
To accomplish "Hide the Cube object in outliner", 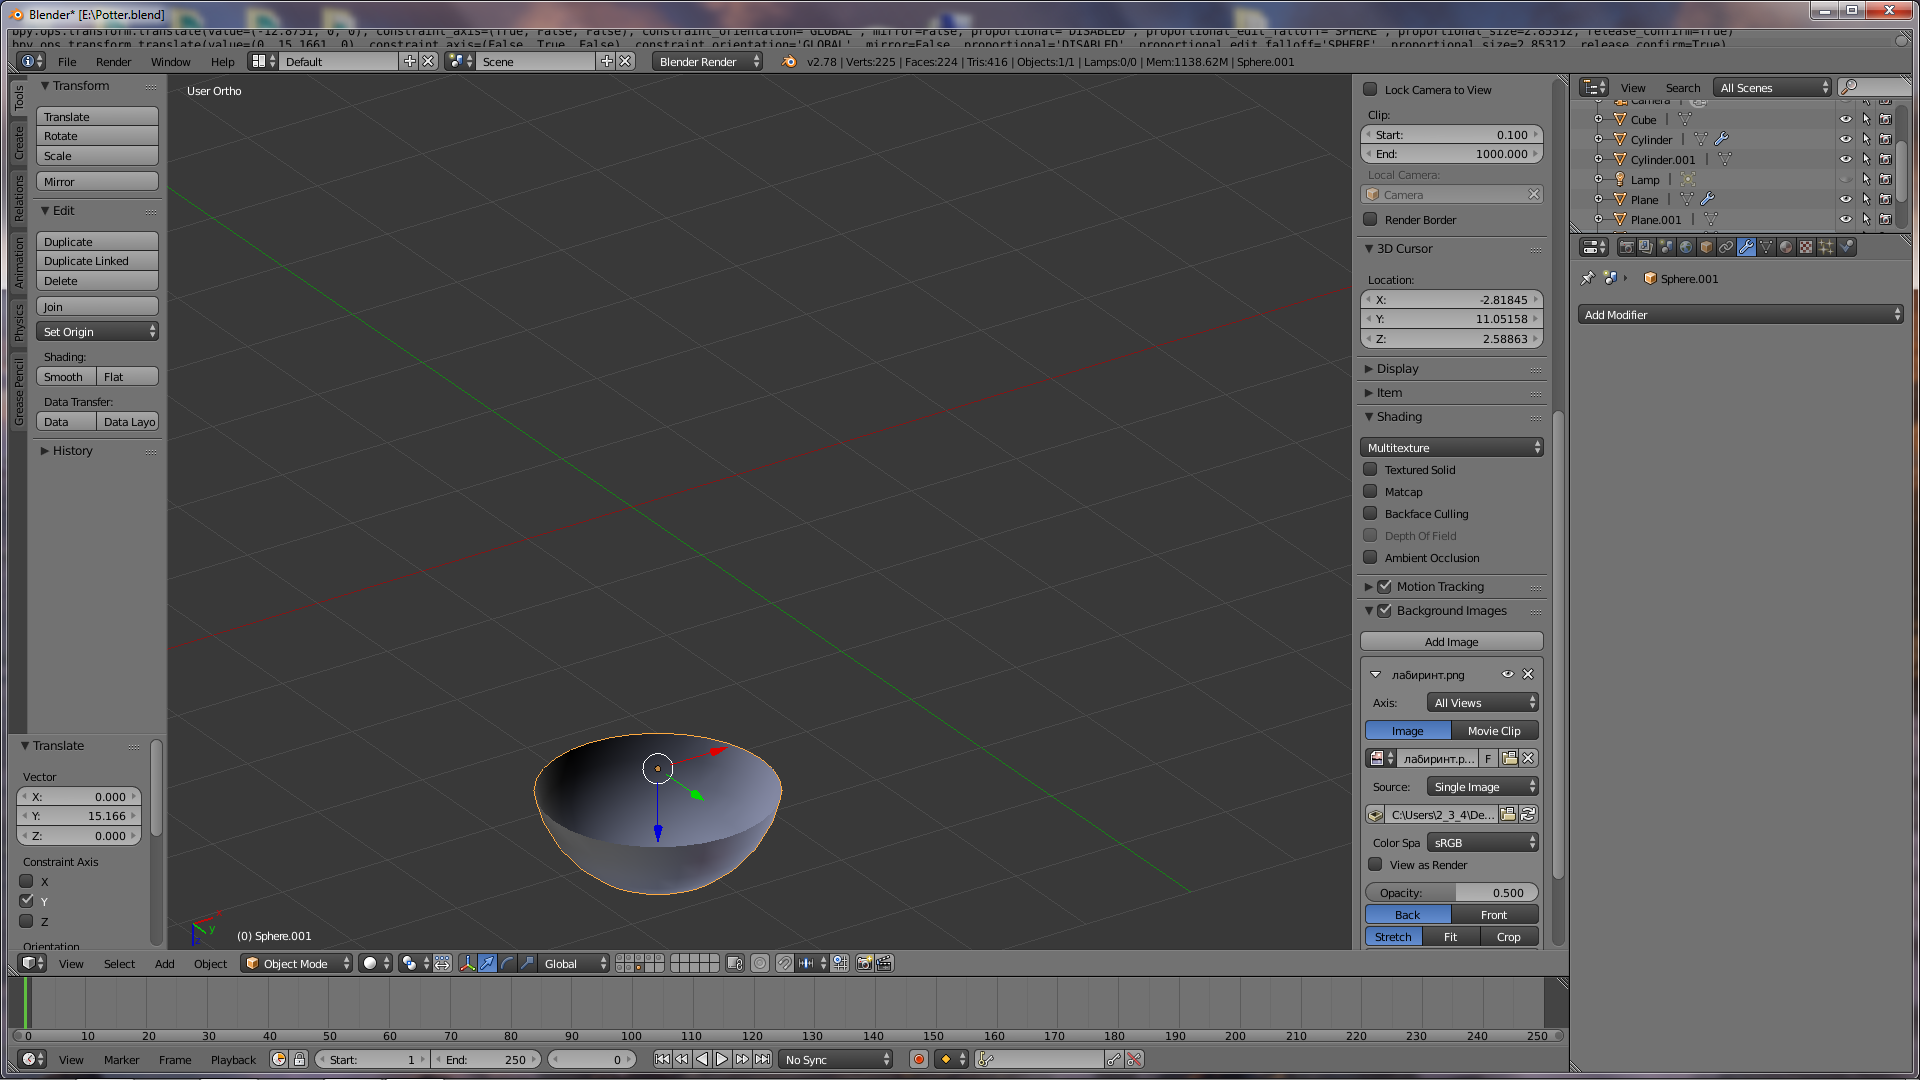I will (1846, 119).
